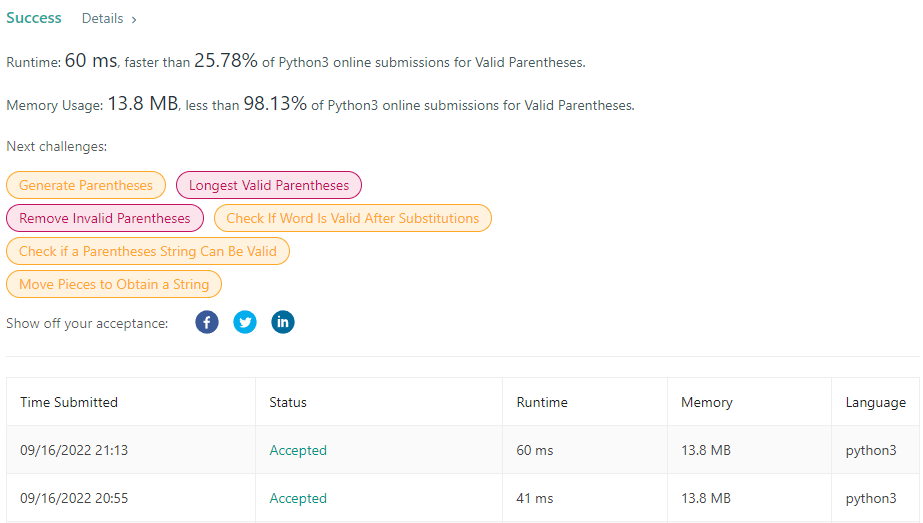This screenshot has height=523, width=923.
Task: Click the Time Submitted column header
Action: (x=69, y=402)
